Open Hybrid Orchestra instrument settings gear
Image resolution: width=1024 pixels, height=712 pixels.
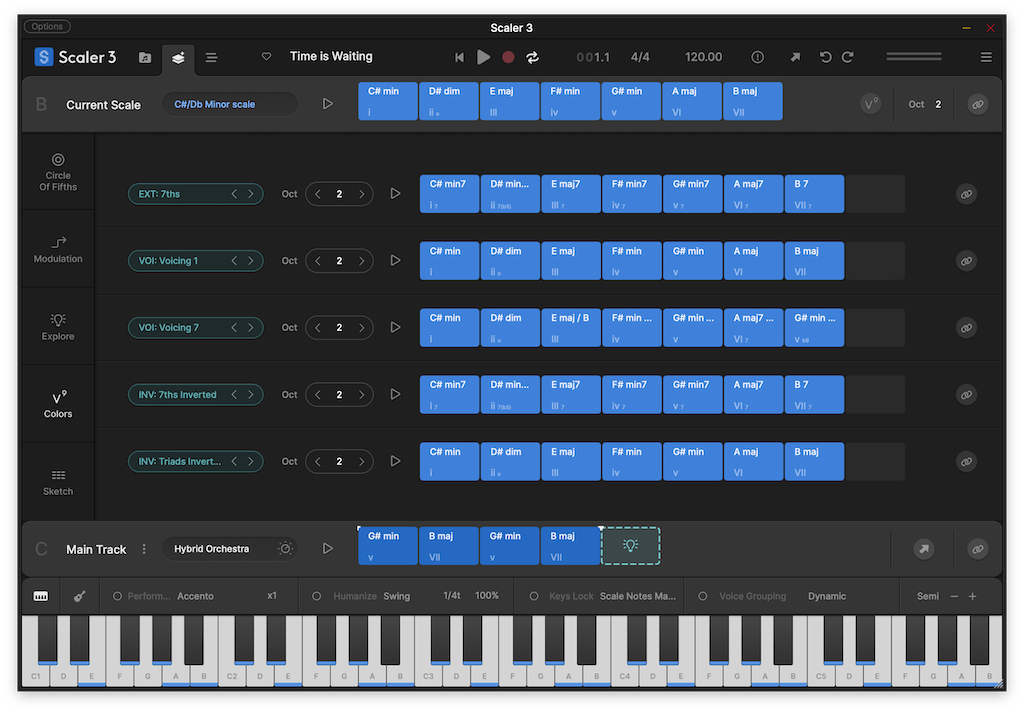(285, 549)
